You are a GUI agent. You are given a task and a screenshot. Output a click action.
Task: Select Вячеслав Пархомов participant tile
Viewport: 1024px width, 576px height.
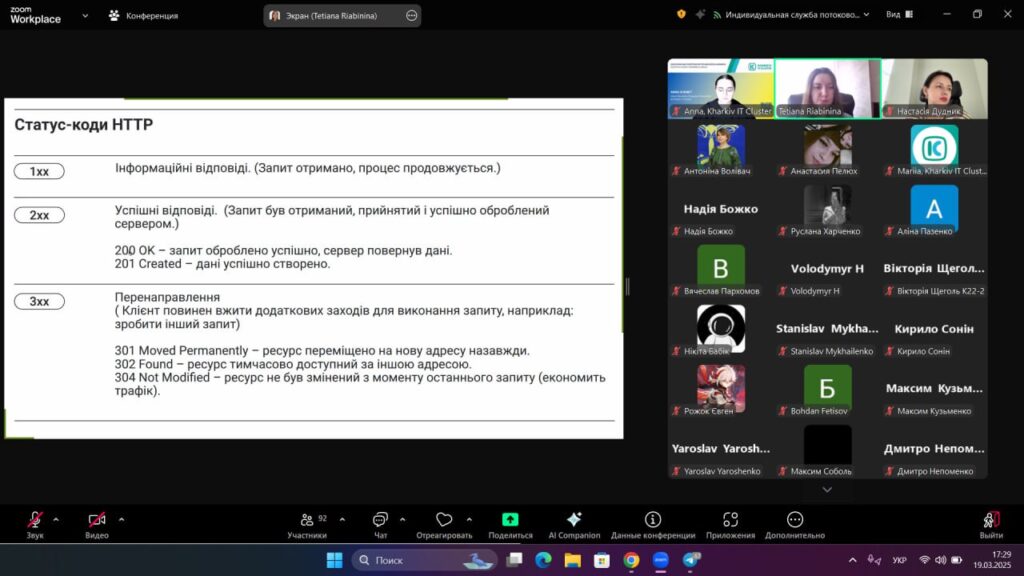721,269
